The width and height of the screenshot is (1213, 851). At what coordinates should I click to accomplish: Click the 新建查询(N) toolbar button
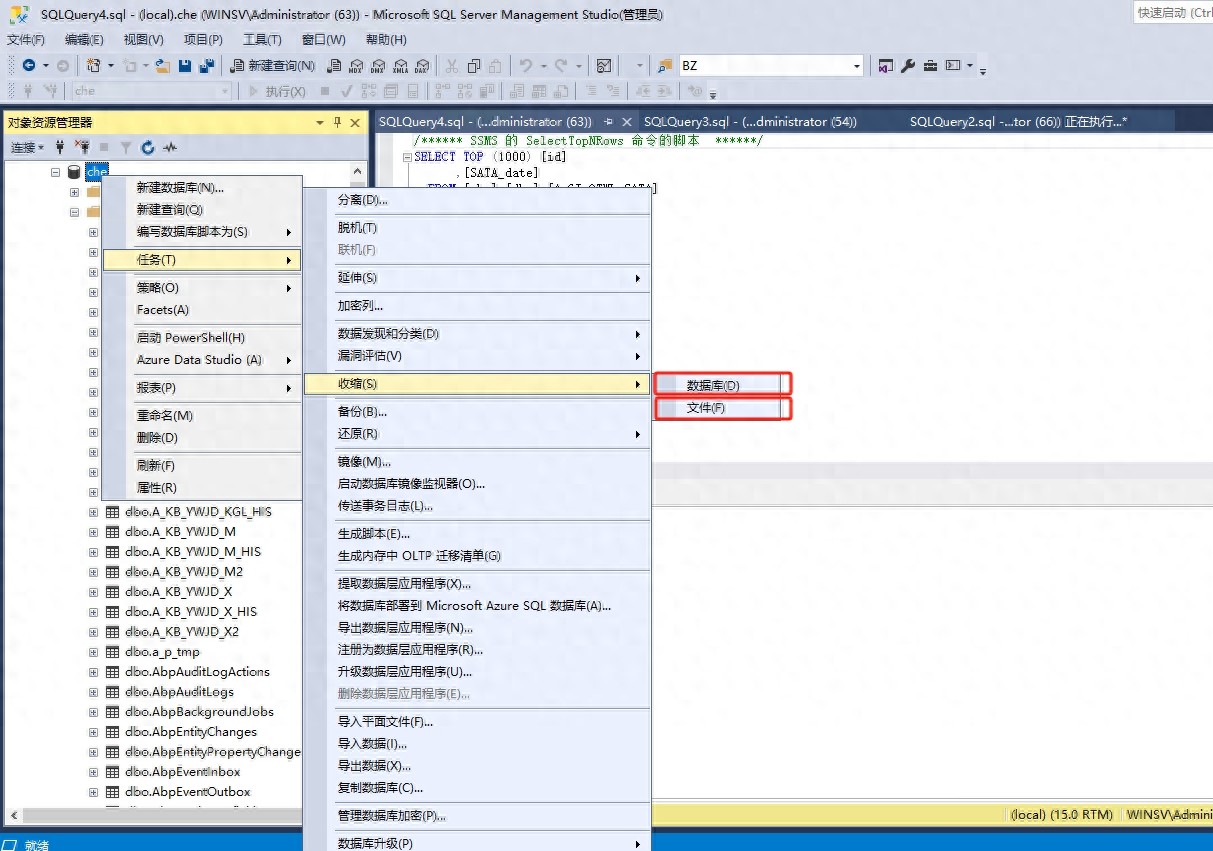point(273,66)
